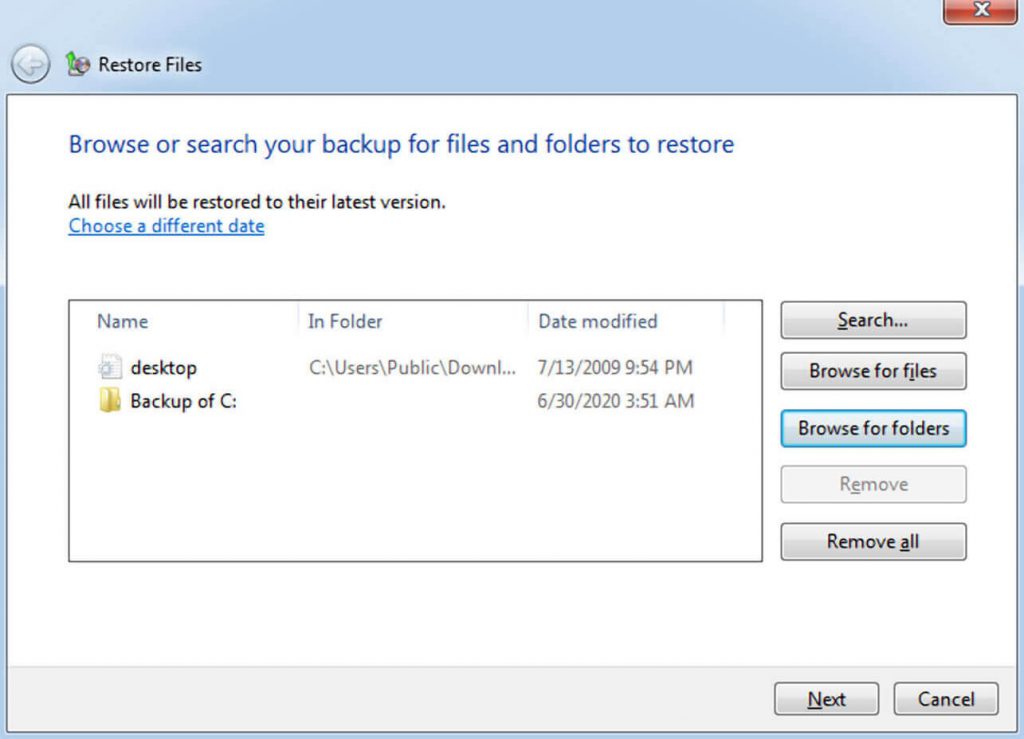1024x739 pixels.
Task: Select the Backup of C: entry
Action: tap(183, 401)
